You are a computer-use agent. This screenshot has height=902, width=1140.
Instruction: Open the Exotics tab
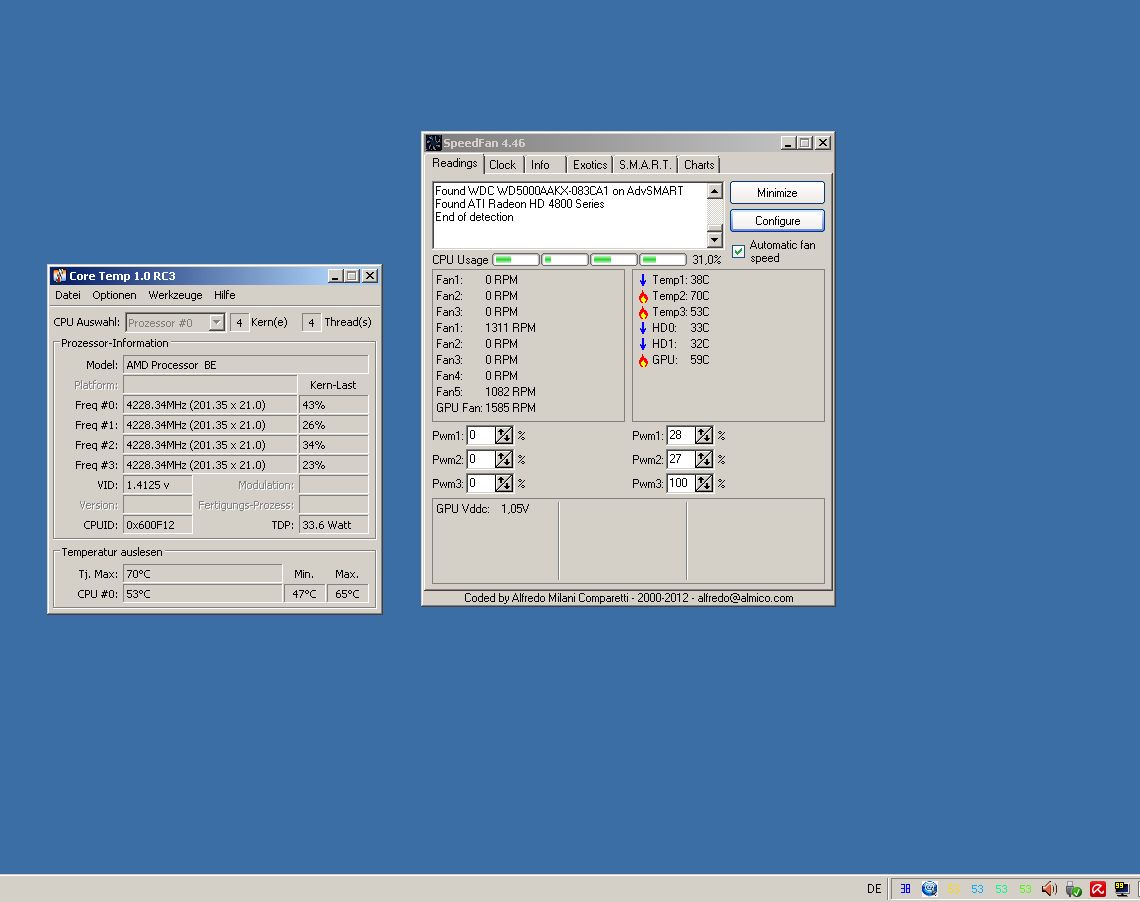coord(590,165)
